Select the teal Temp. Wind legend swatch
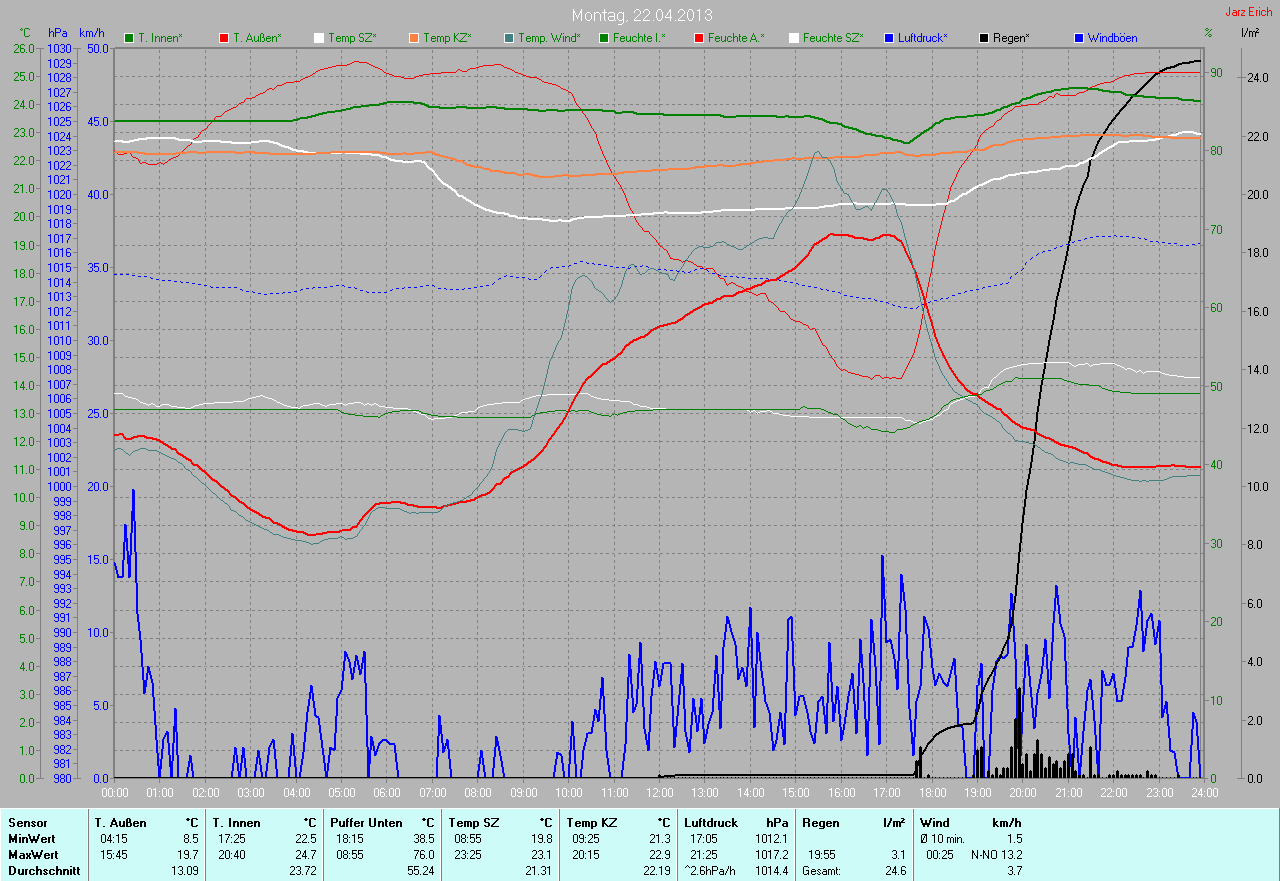Image resolution: width=1280 pixels, height=881 pixels. click(509, 38)
